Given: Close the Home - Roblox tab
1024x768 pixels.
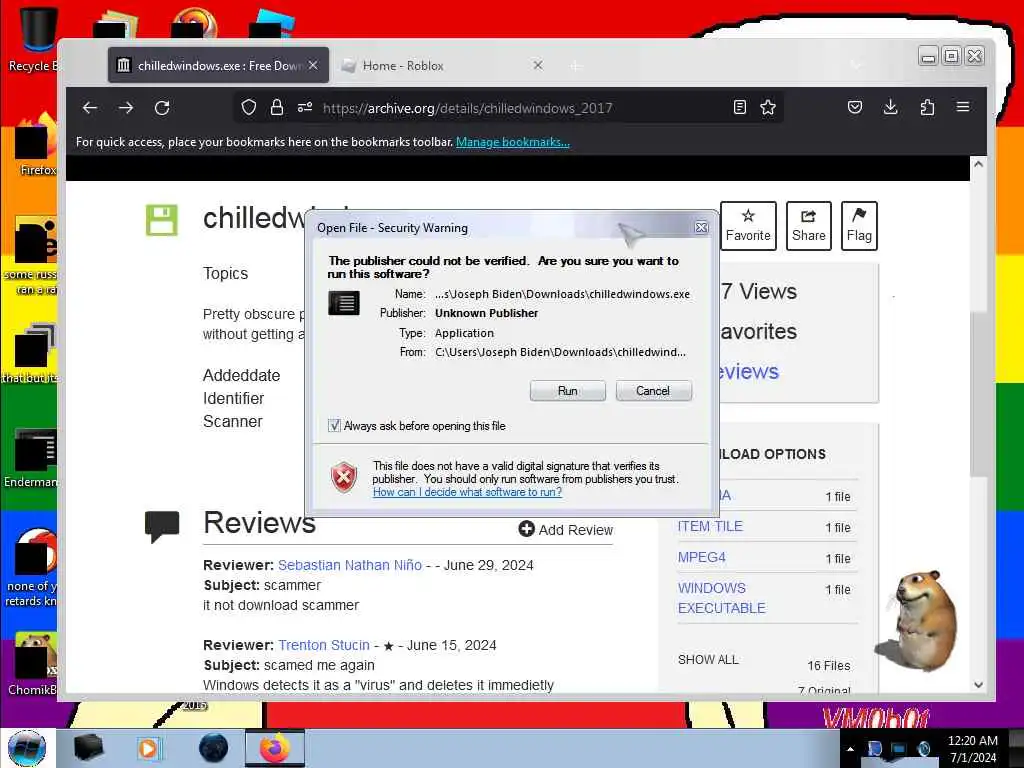Looking at the screenshot, I should point(537,65).
